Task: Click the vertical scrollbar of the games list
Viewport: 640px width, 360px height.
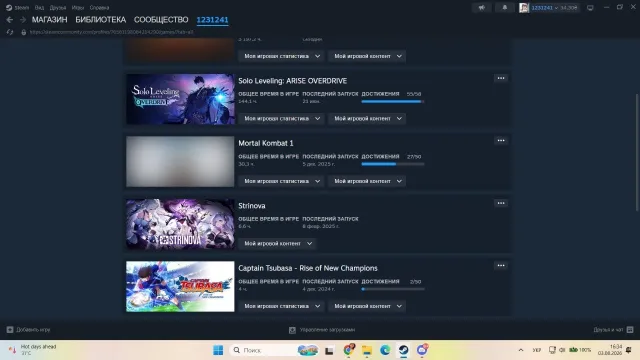Action: (x=637, y=153)
